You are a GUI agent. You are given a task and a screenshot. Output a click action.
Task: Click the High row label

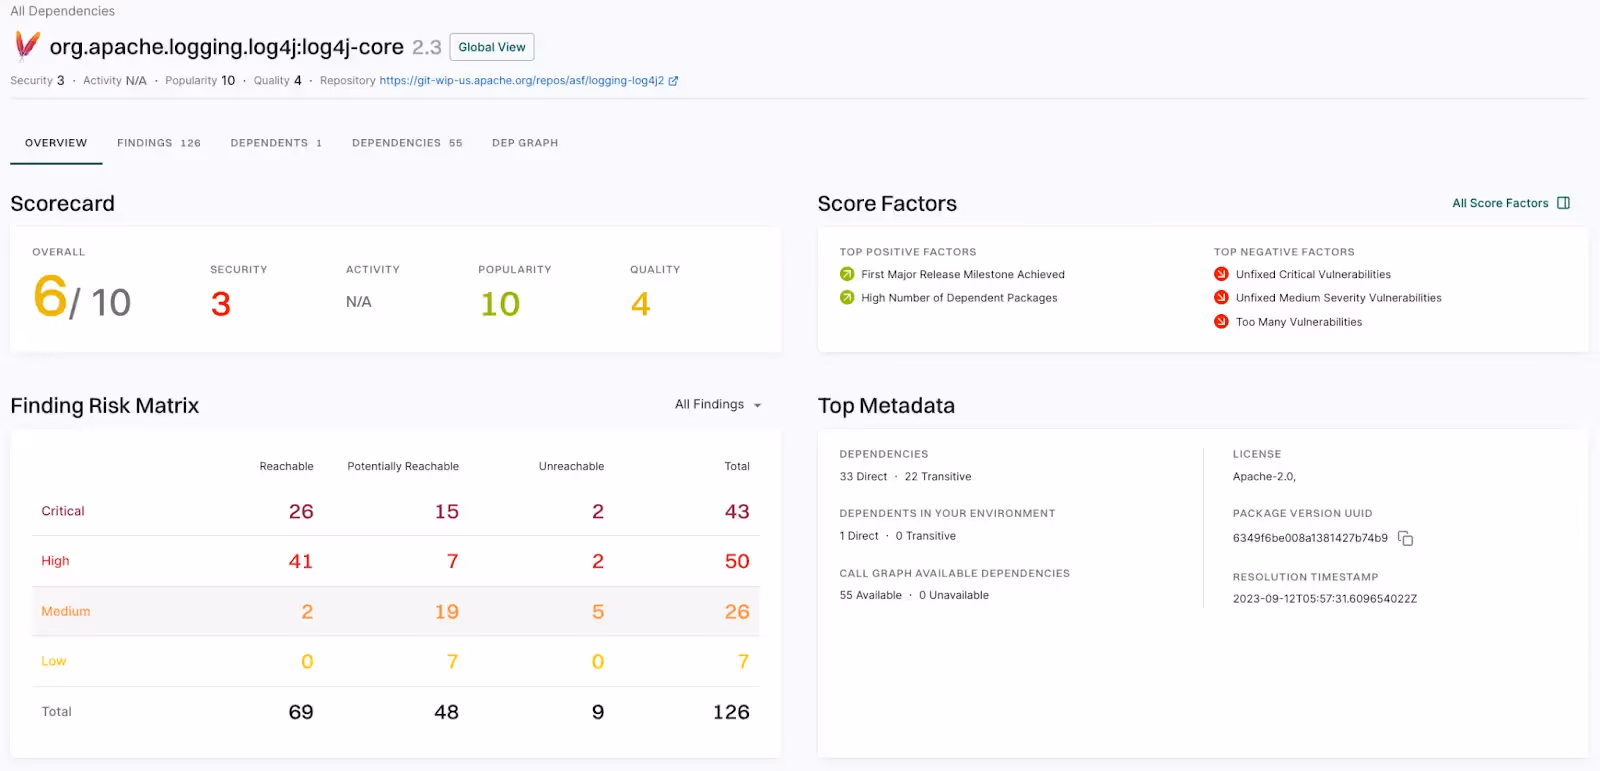click(55, 561)
